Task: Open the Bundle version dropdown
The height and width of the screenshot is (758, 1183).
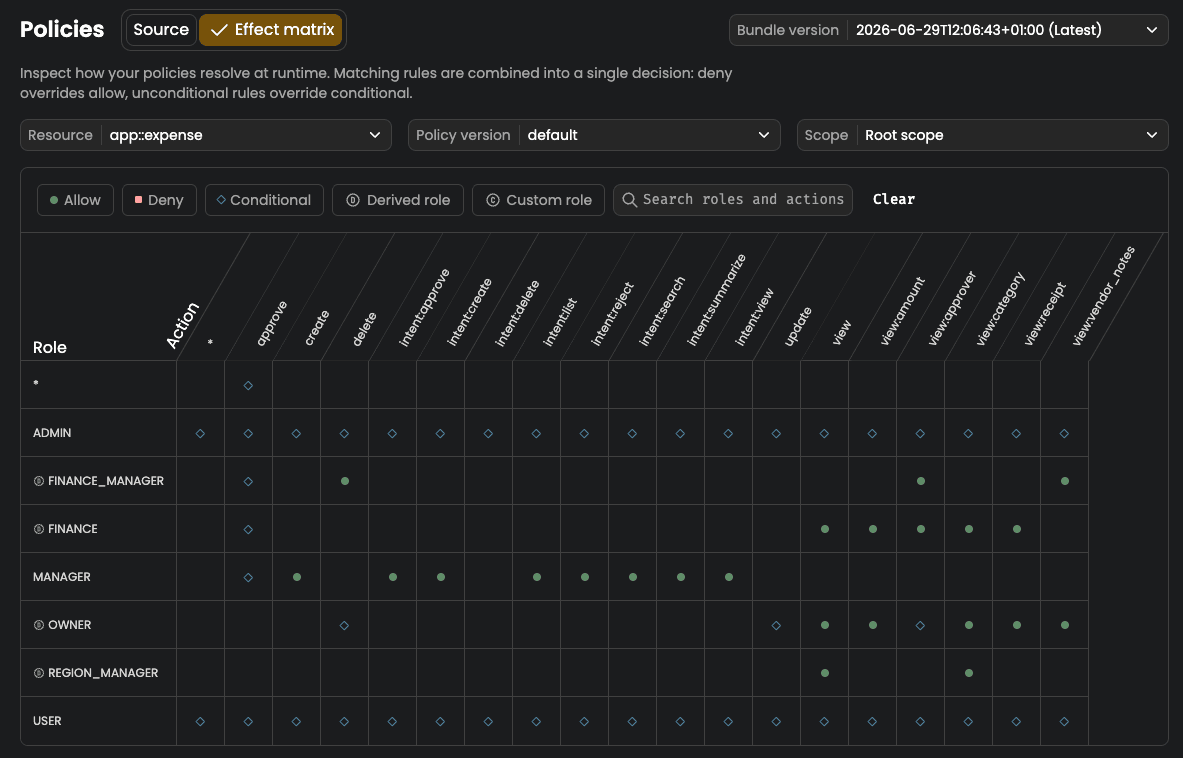Action: (948, 30)
